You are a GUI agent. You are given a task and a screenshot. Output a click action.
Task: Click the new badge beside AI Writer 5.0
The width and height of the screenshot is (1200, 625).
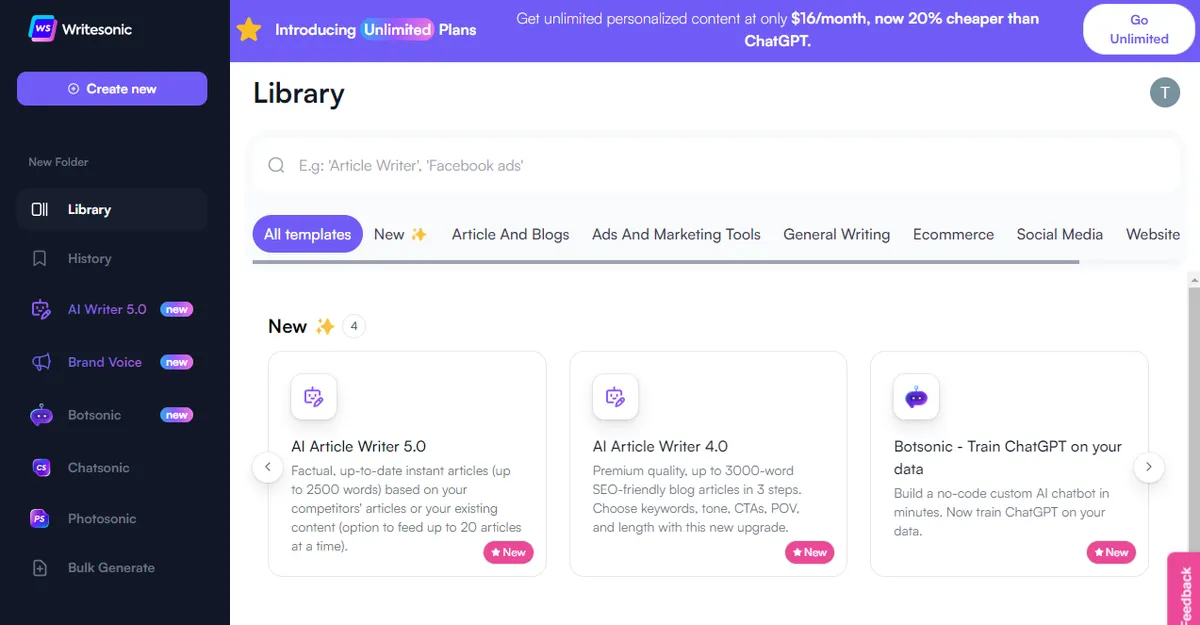177,310
